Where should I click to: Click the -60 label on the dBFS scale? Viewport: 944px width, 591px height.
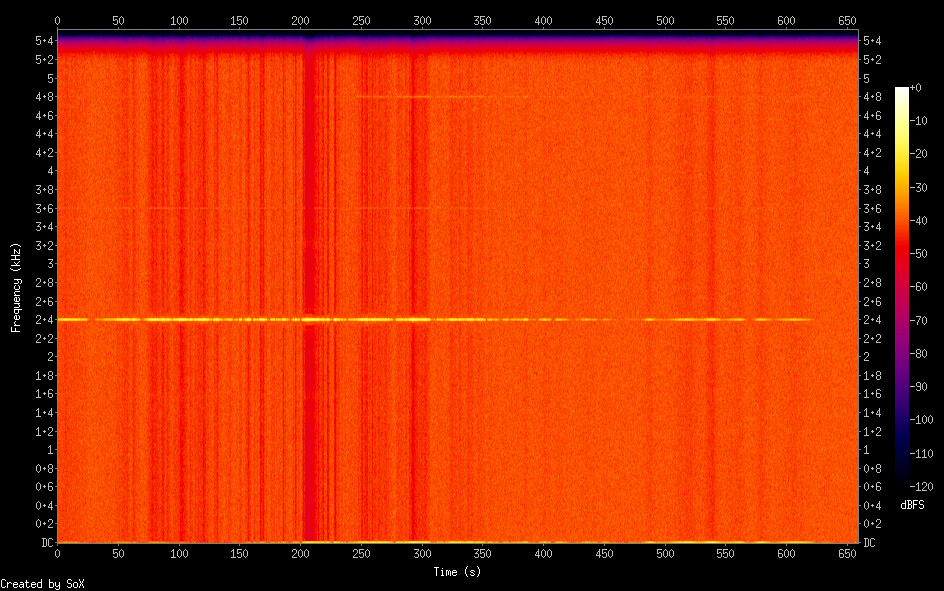click(x=911, y=287)
